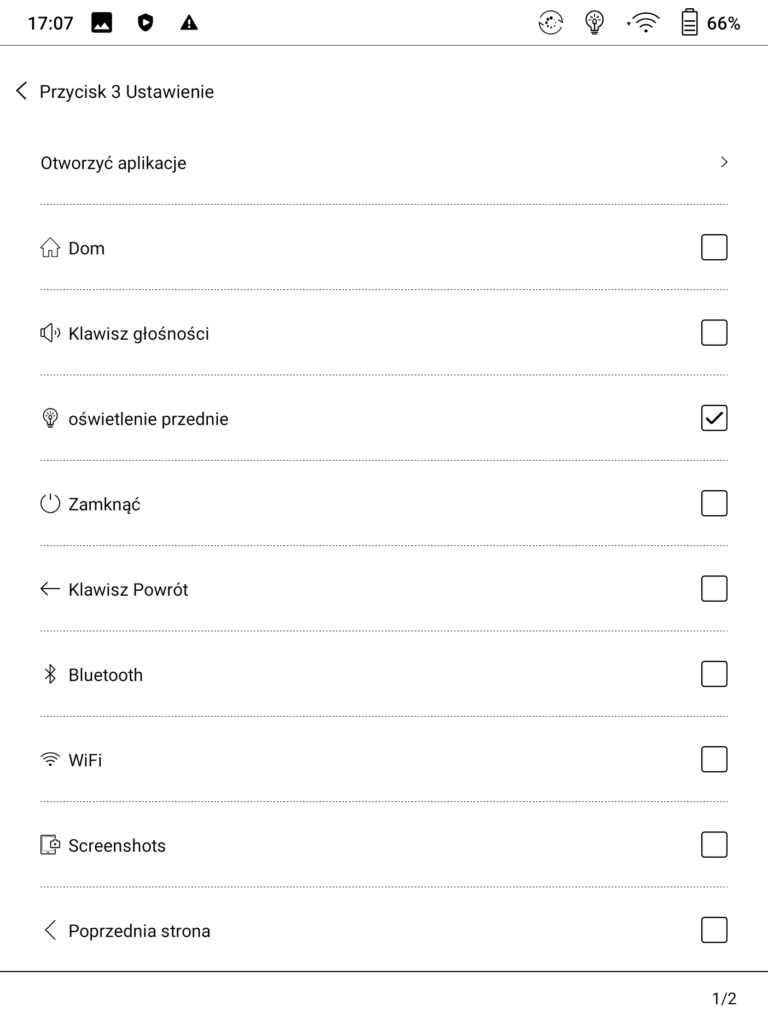This screenshot has height=1024, width=768.
Task: Click the power icon beside Zamknąć
Action: (50, 504)
